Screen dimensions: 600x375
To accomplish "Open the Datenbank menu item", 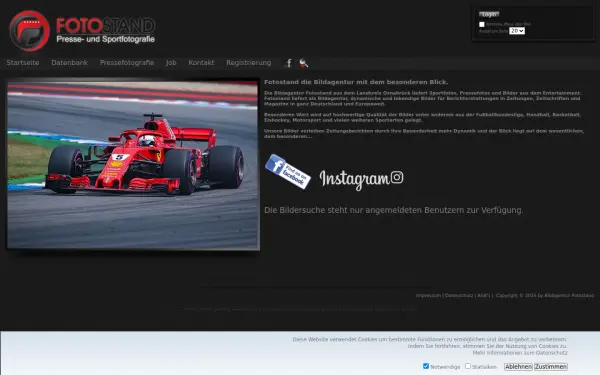I will pos(70,63).
